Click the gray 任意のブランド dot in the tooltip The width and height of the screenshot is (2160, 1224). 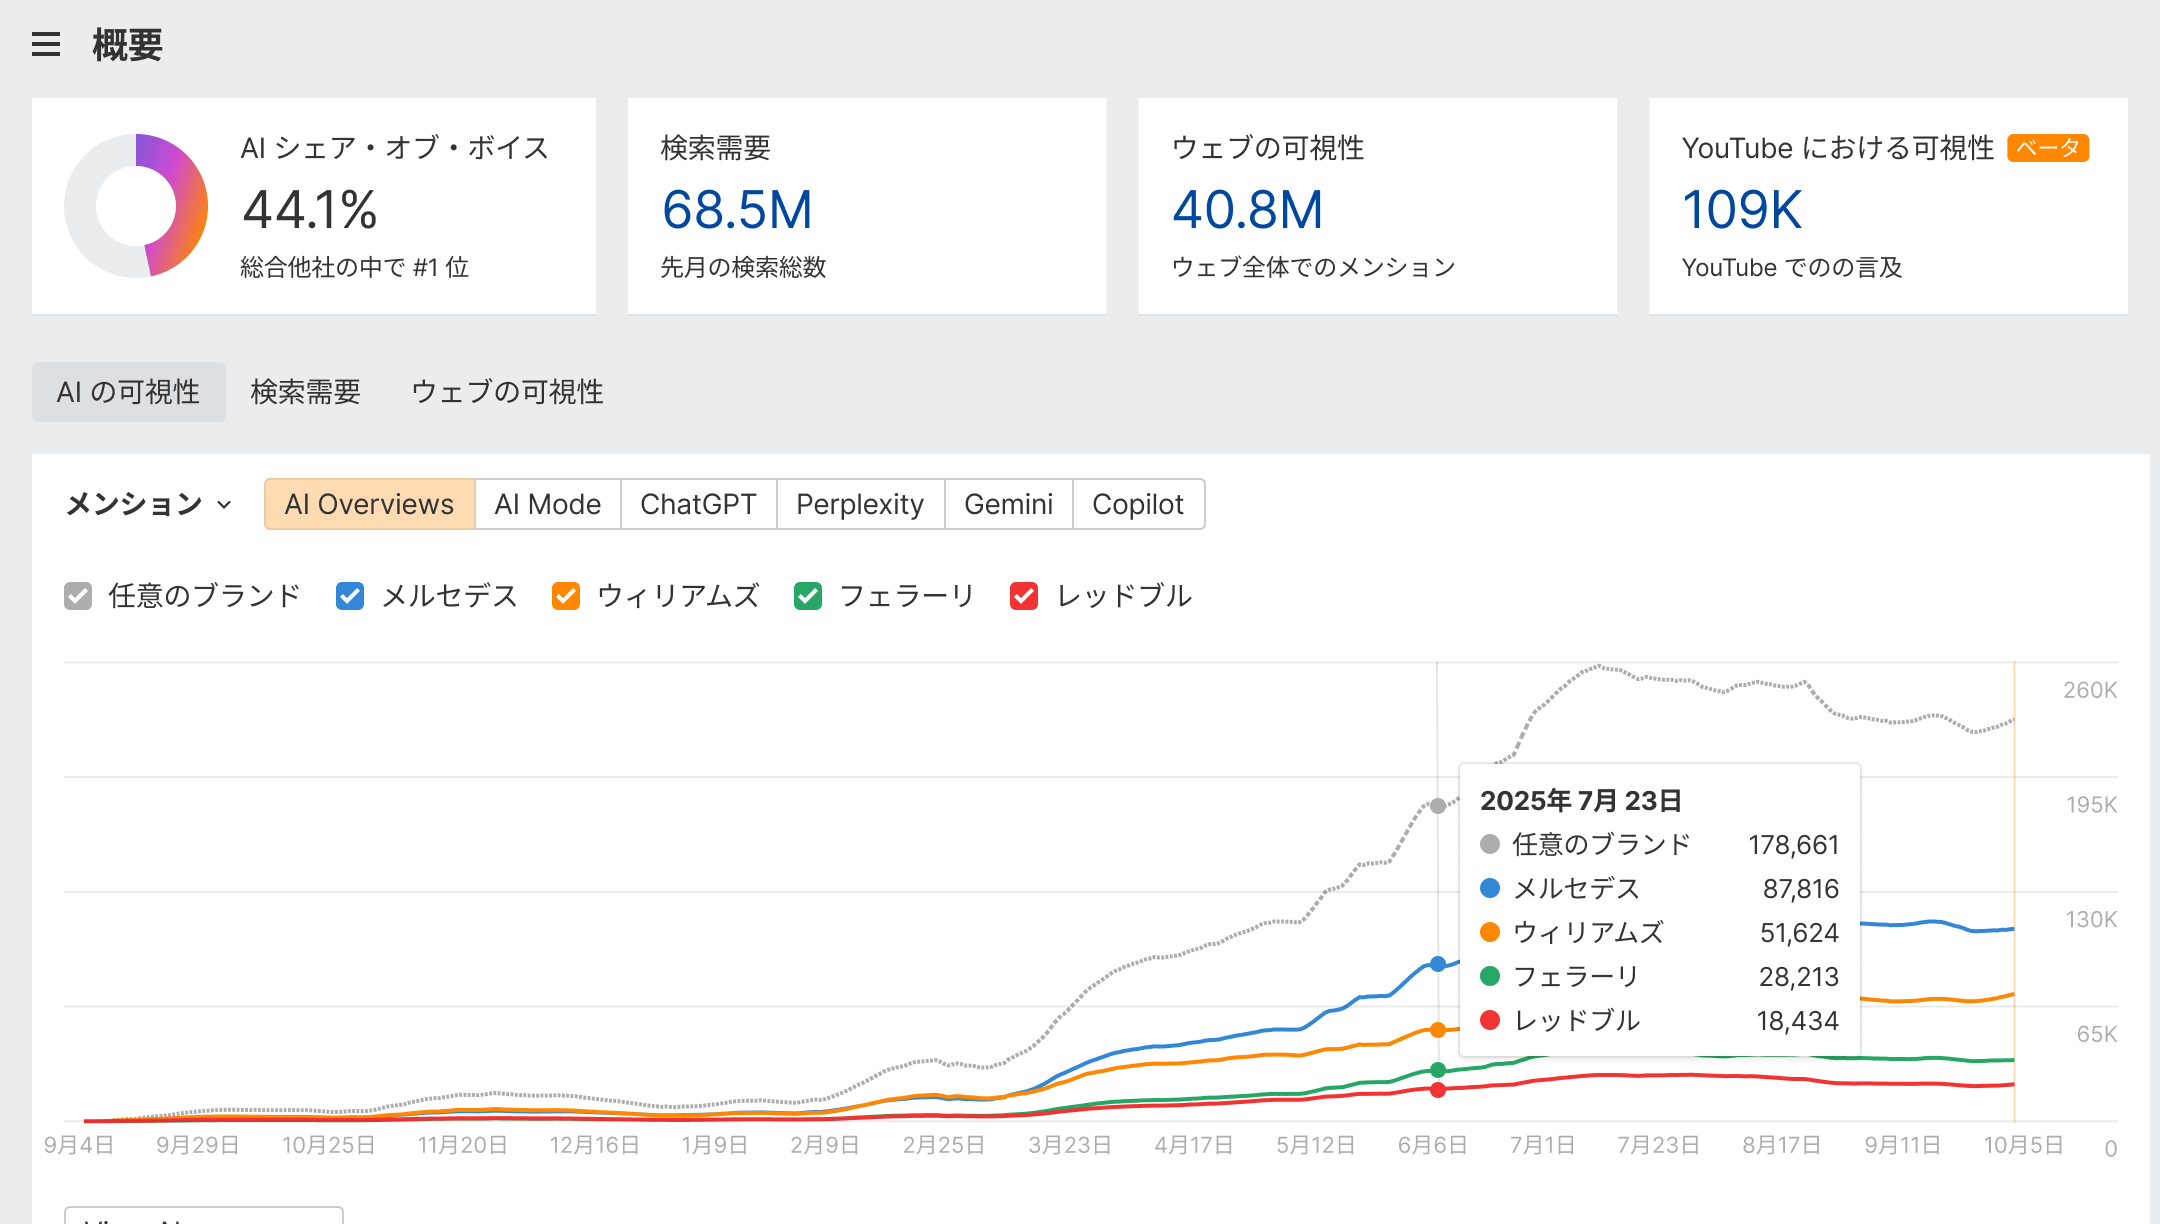[x=1492, y=844]
